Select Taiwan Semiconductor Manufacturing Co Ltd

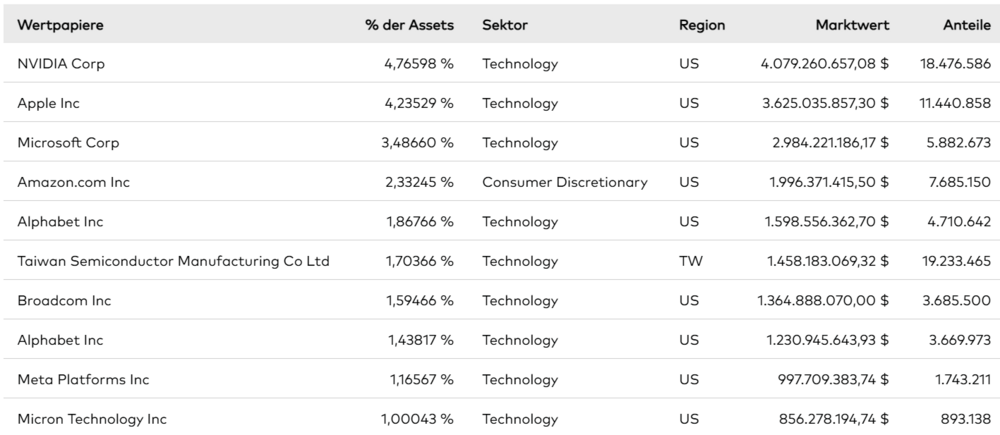point(173,262)
